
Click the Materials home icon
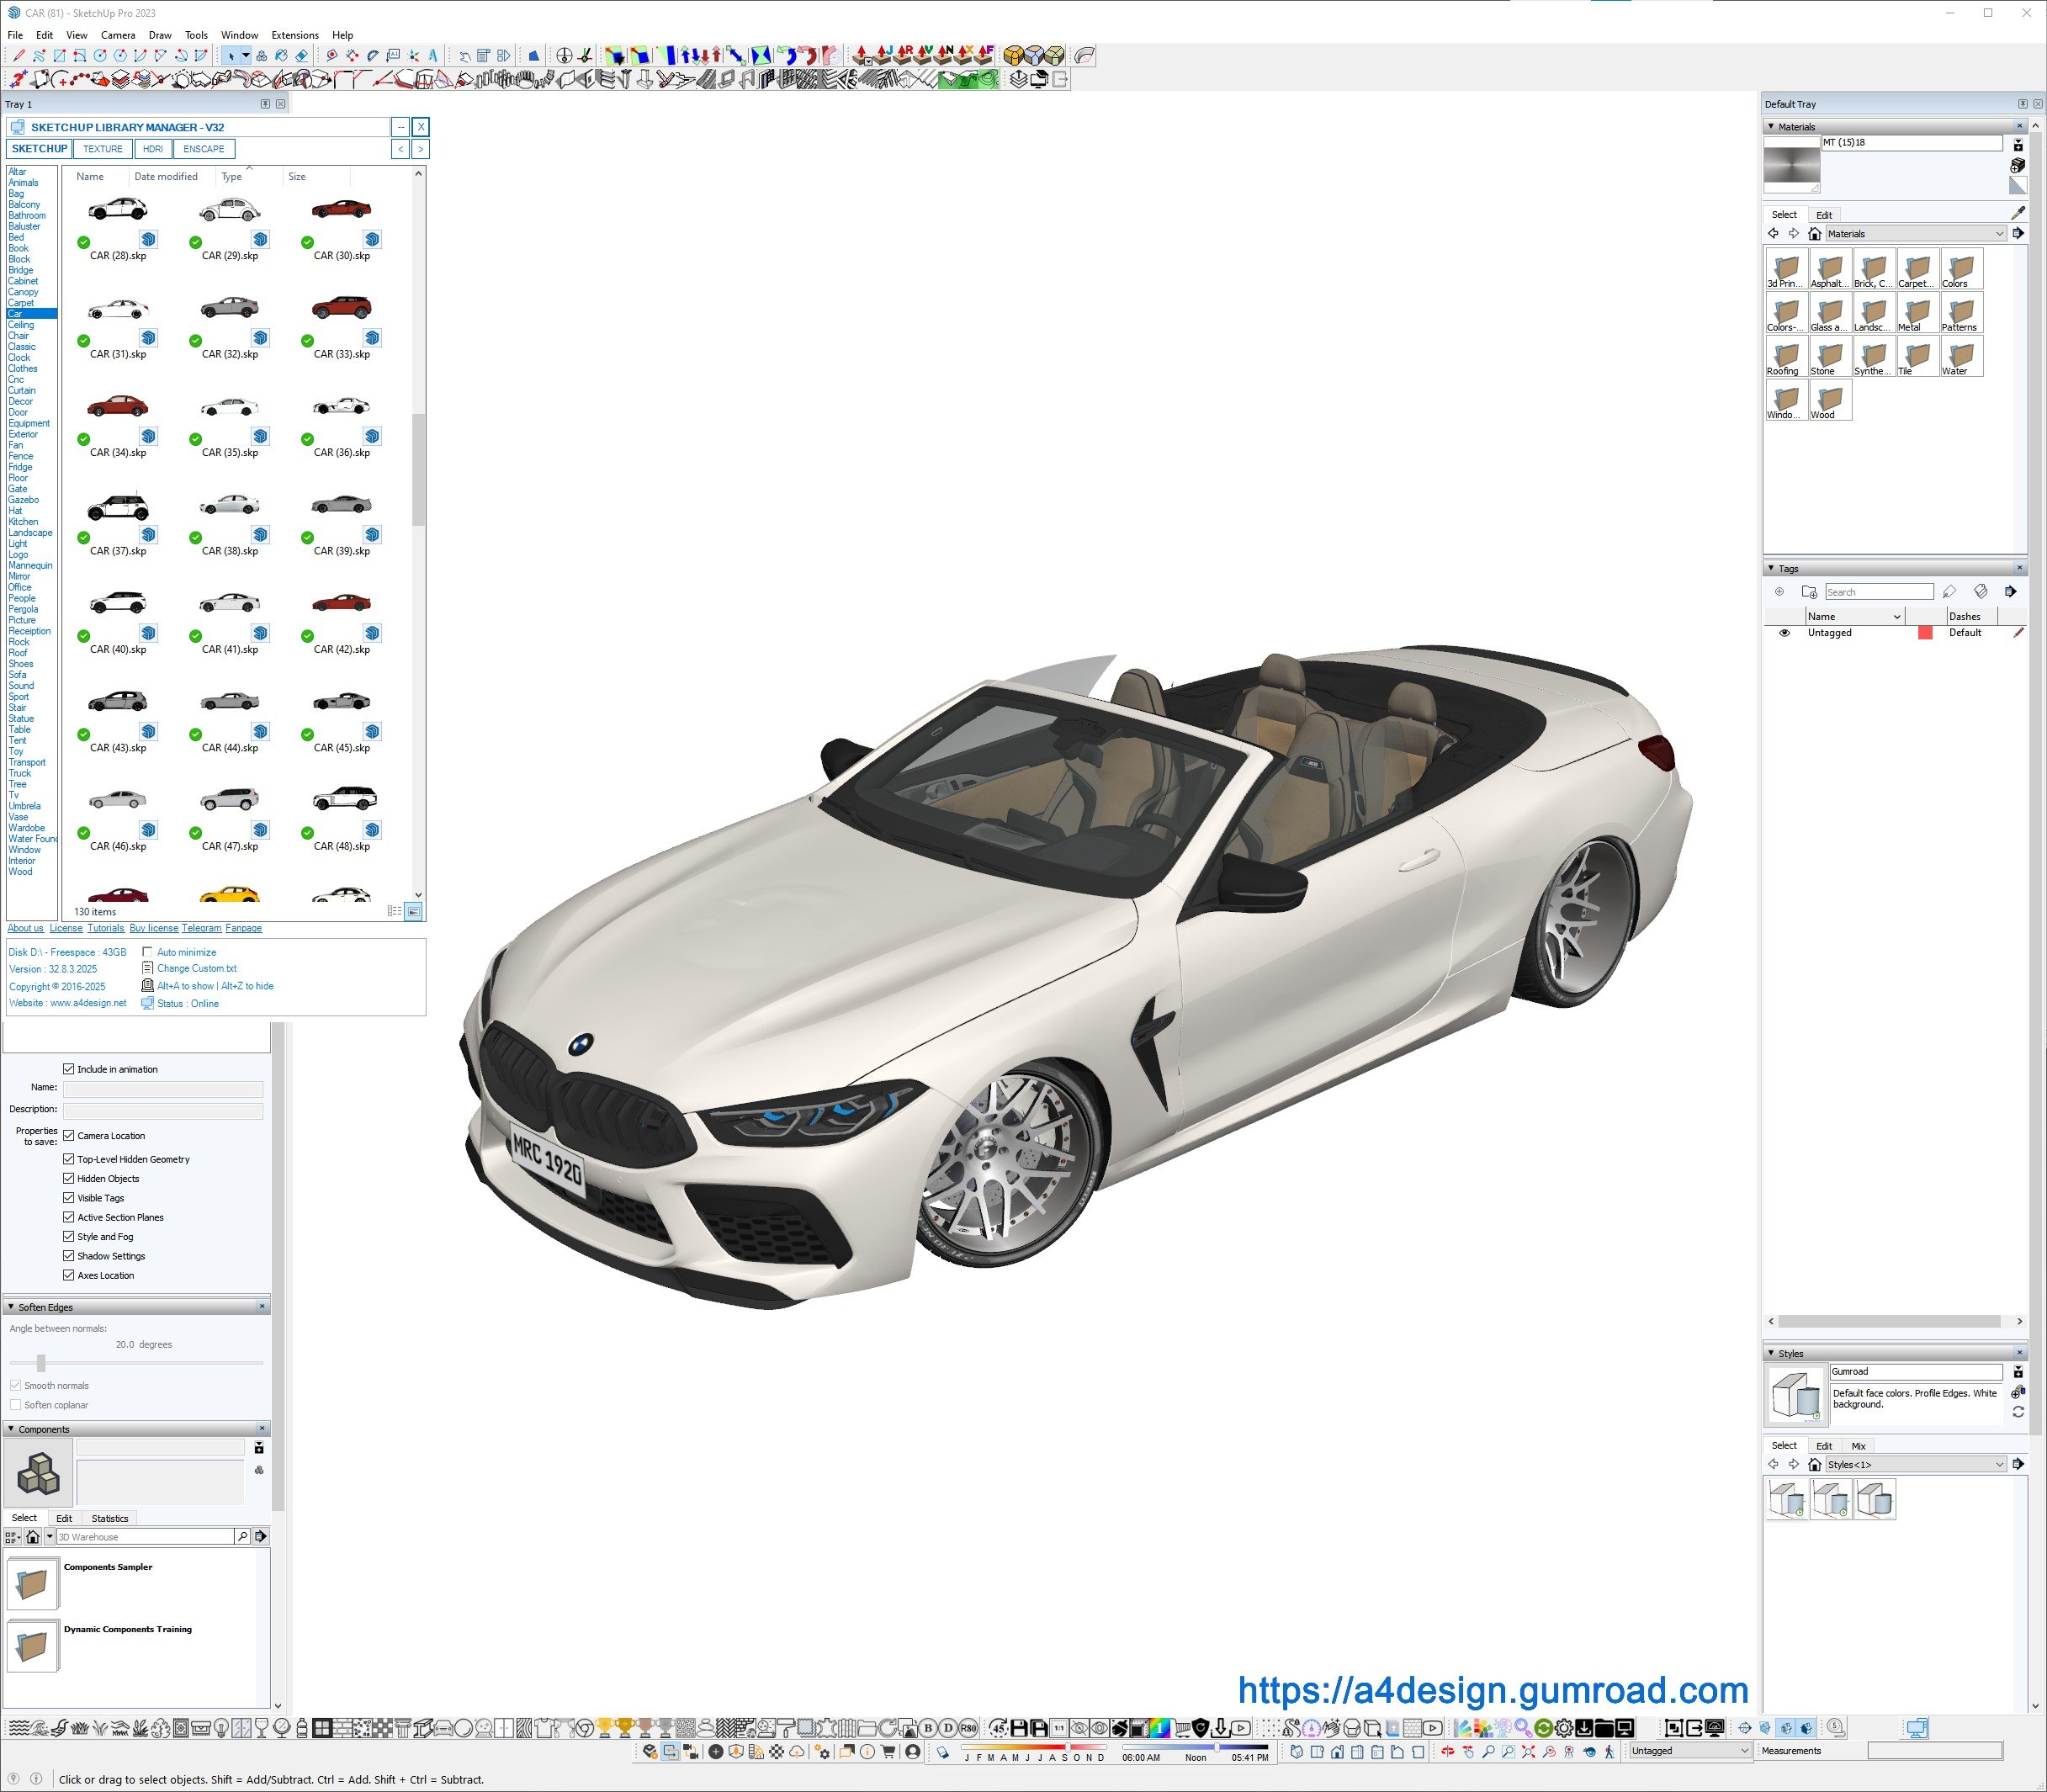[x=1814, y=234]
